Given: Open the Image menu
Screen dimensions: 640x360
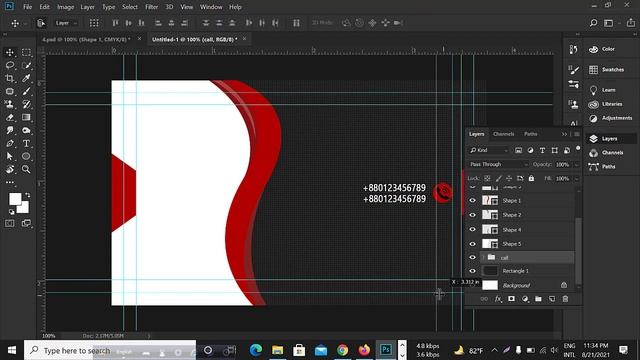Looking at the screenshot, I should point(65,7).
